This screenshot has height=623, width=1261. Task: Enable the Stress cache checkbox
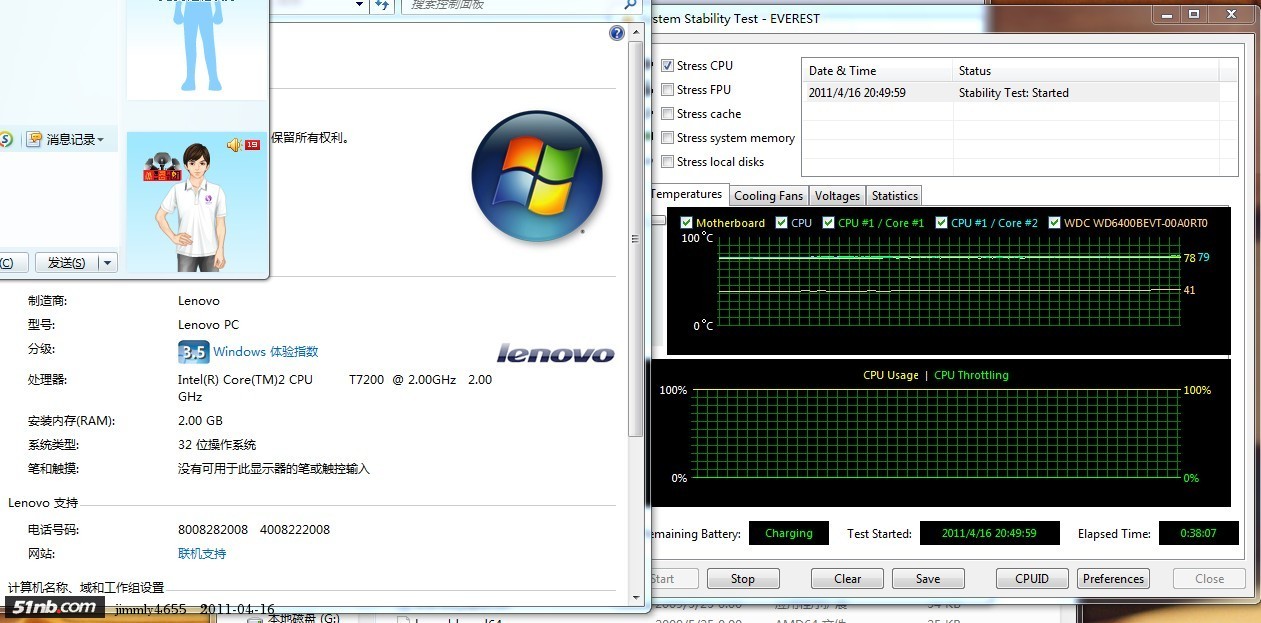coord(667,114)
